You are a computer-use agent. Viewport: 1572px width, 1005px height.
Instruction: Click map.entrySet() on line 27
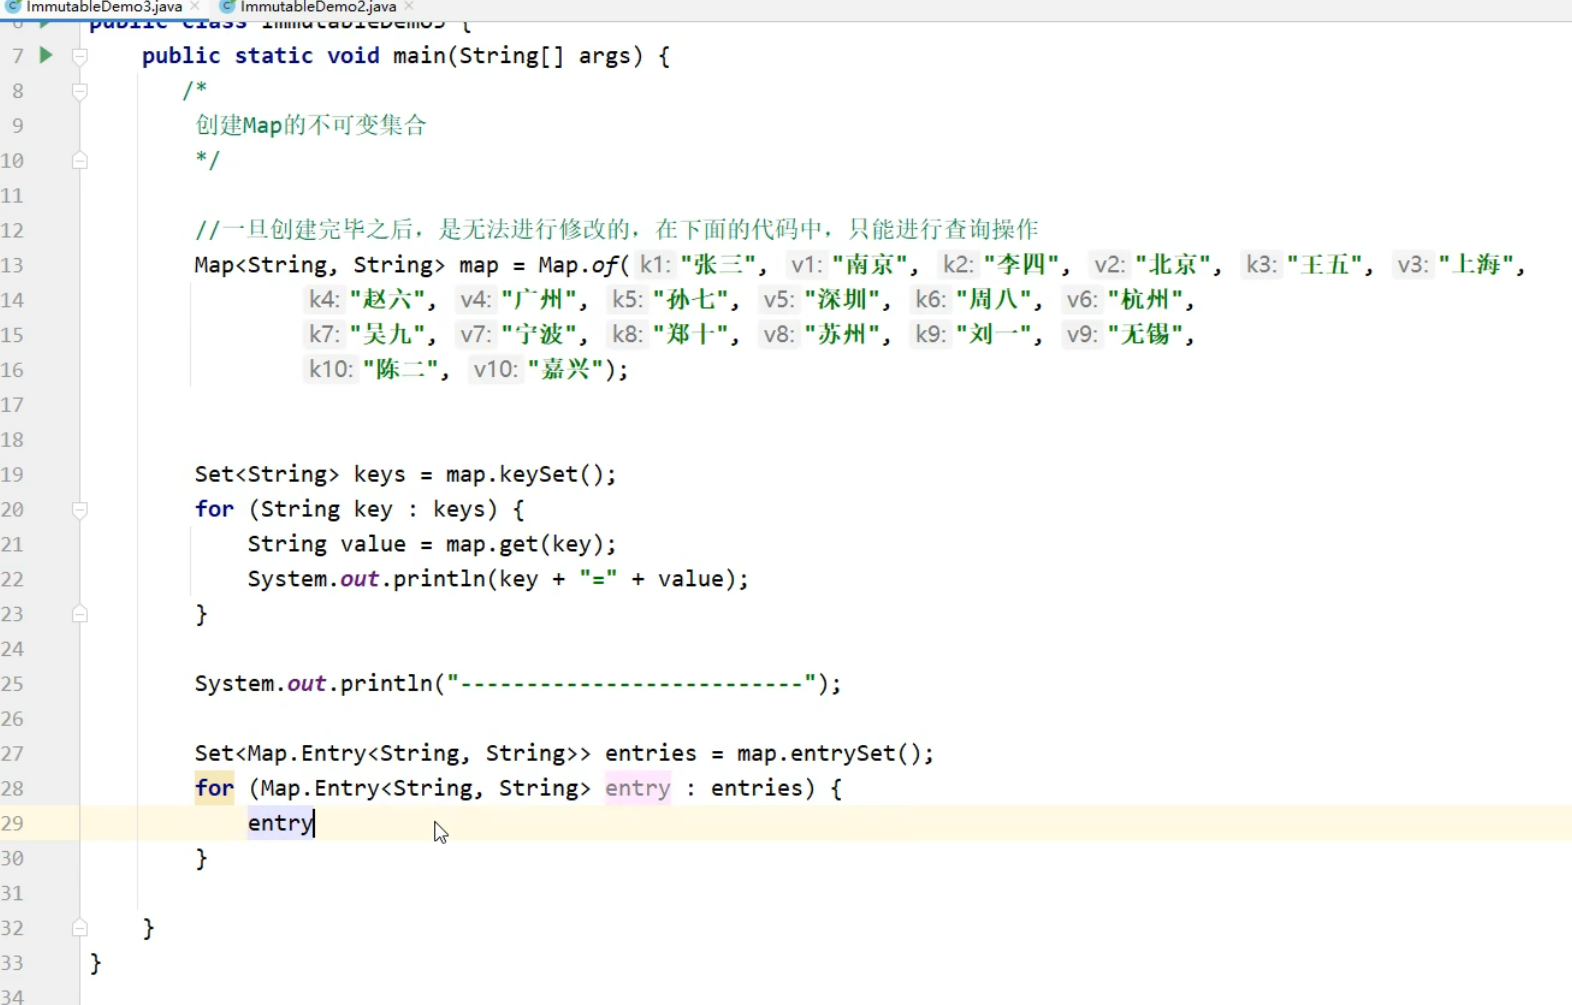(828, 753)
